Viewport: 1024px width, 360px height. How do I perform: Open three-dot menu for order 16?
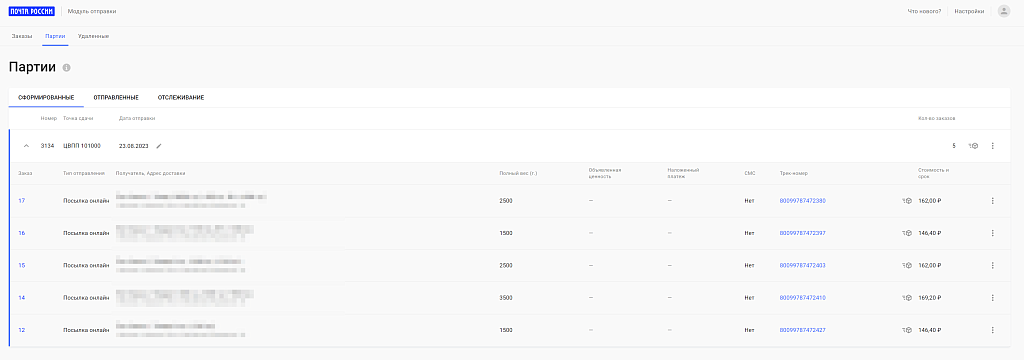[x=993, y=233]
